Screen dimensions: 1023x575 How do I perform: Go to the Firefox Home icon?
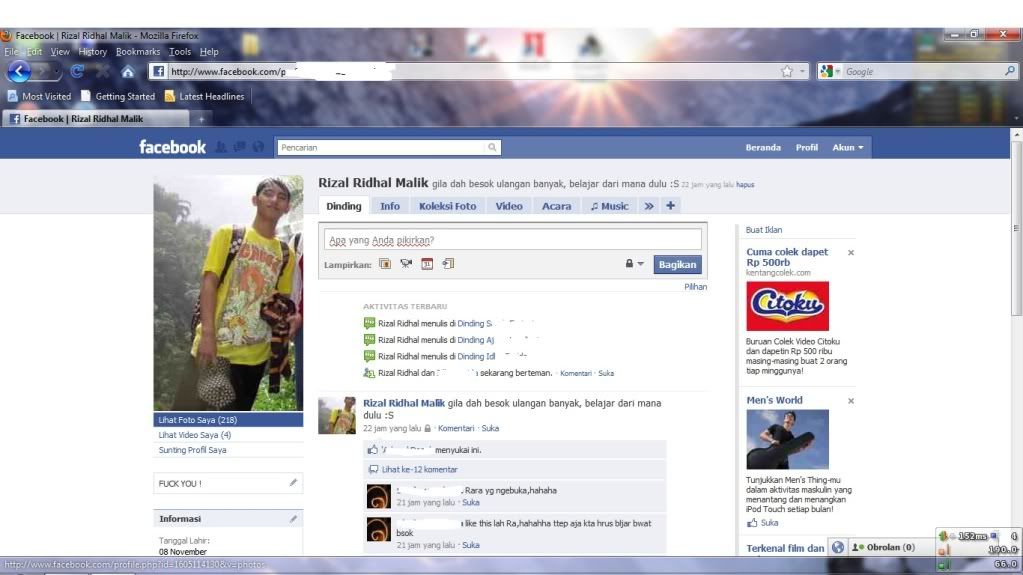tap(128, 72)
